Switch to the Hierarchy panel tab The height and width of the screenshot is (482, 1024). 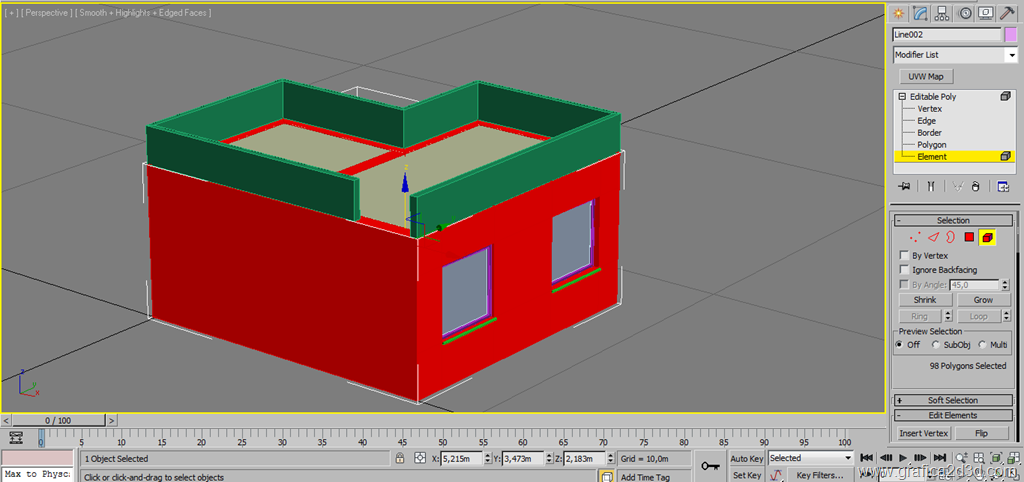pos(942,13)
